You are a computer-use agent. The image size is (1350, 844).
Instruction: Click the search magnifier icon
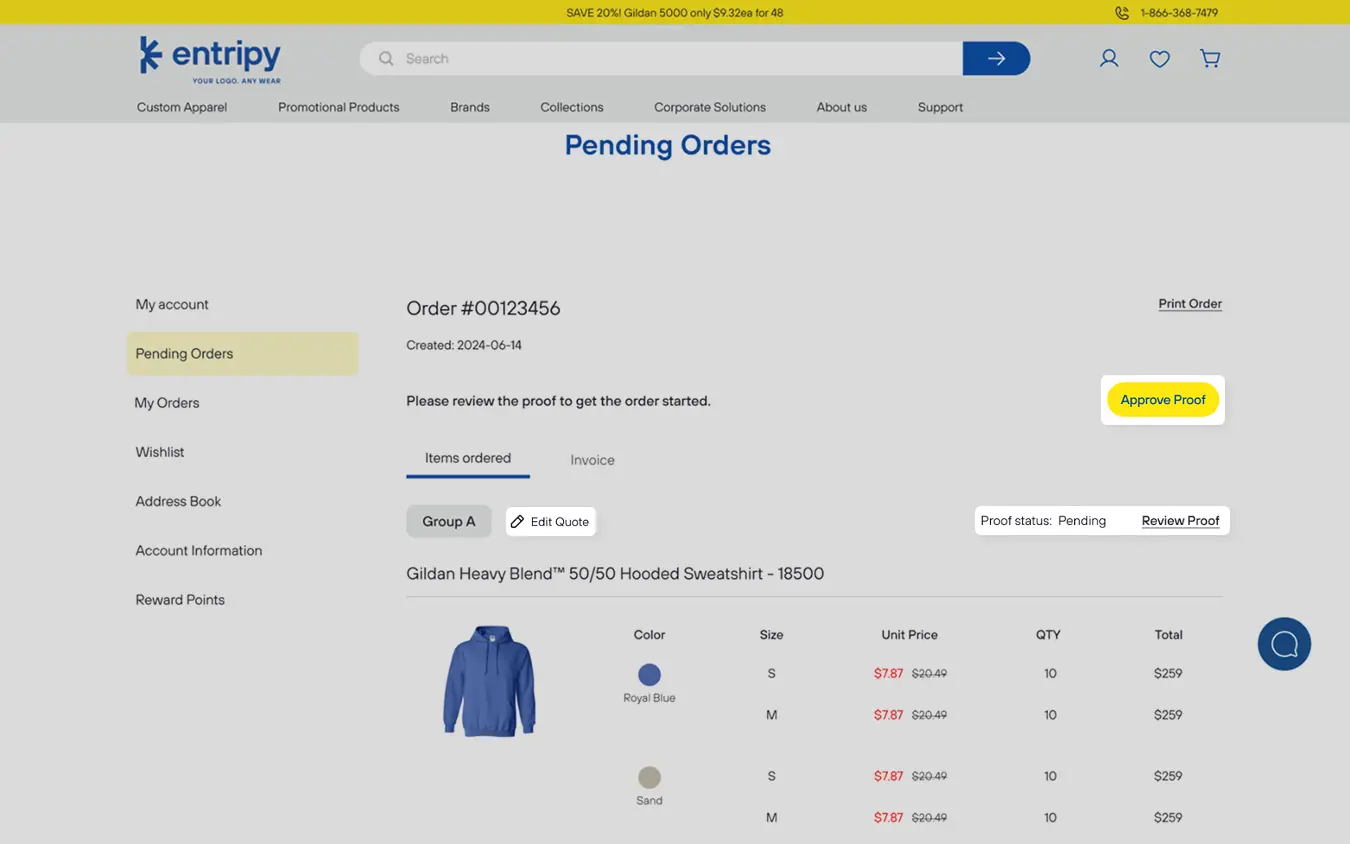tap(386, 59)
